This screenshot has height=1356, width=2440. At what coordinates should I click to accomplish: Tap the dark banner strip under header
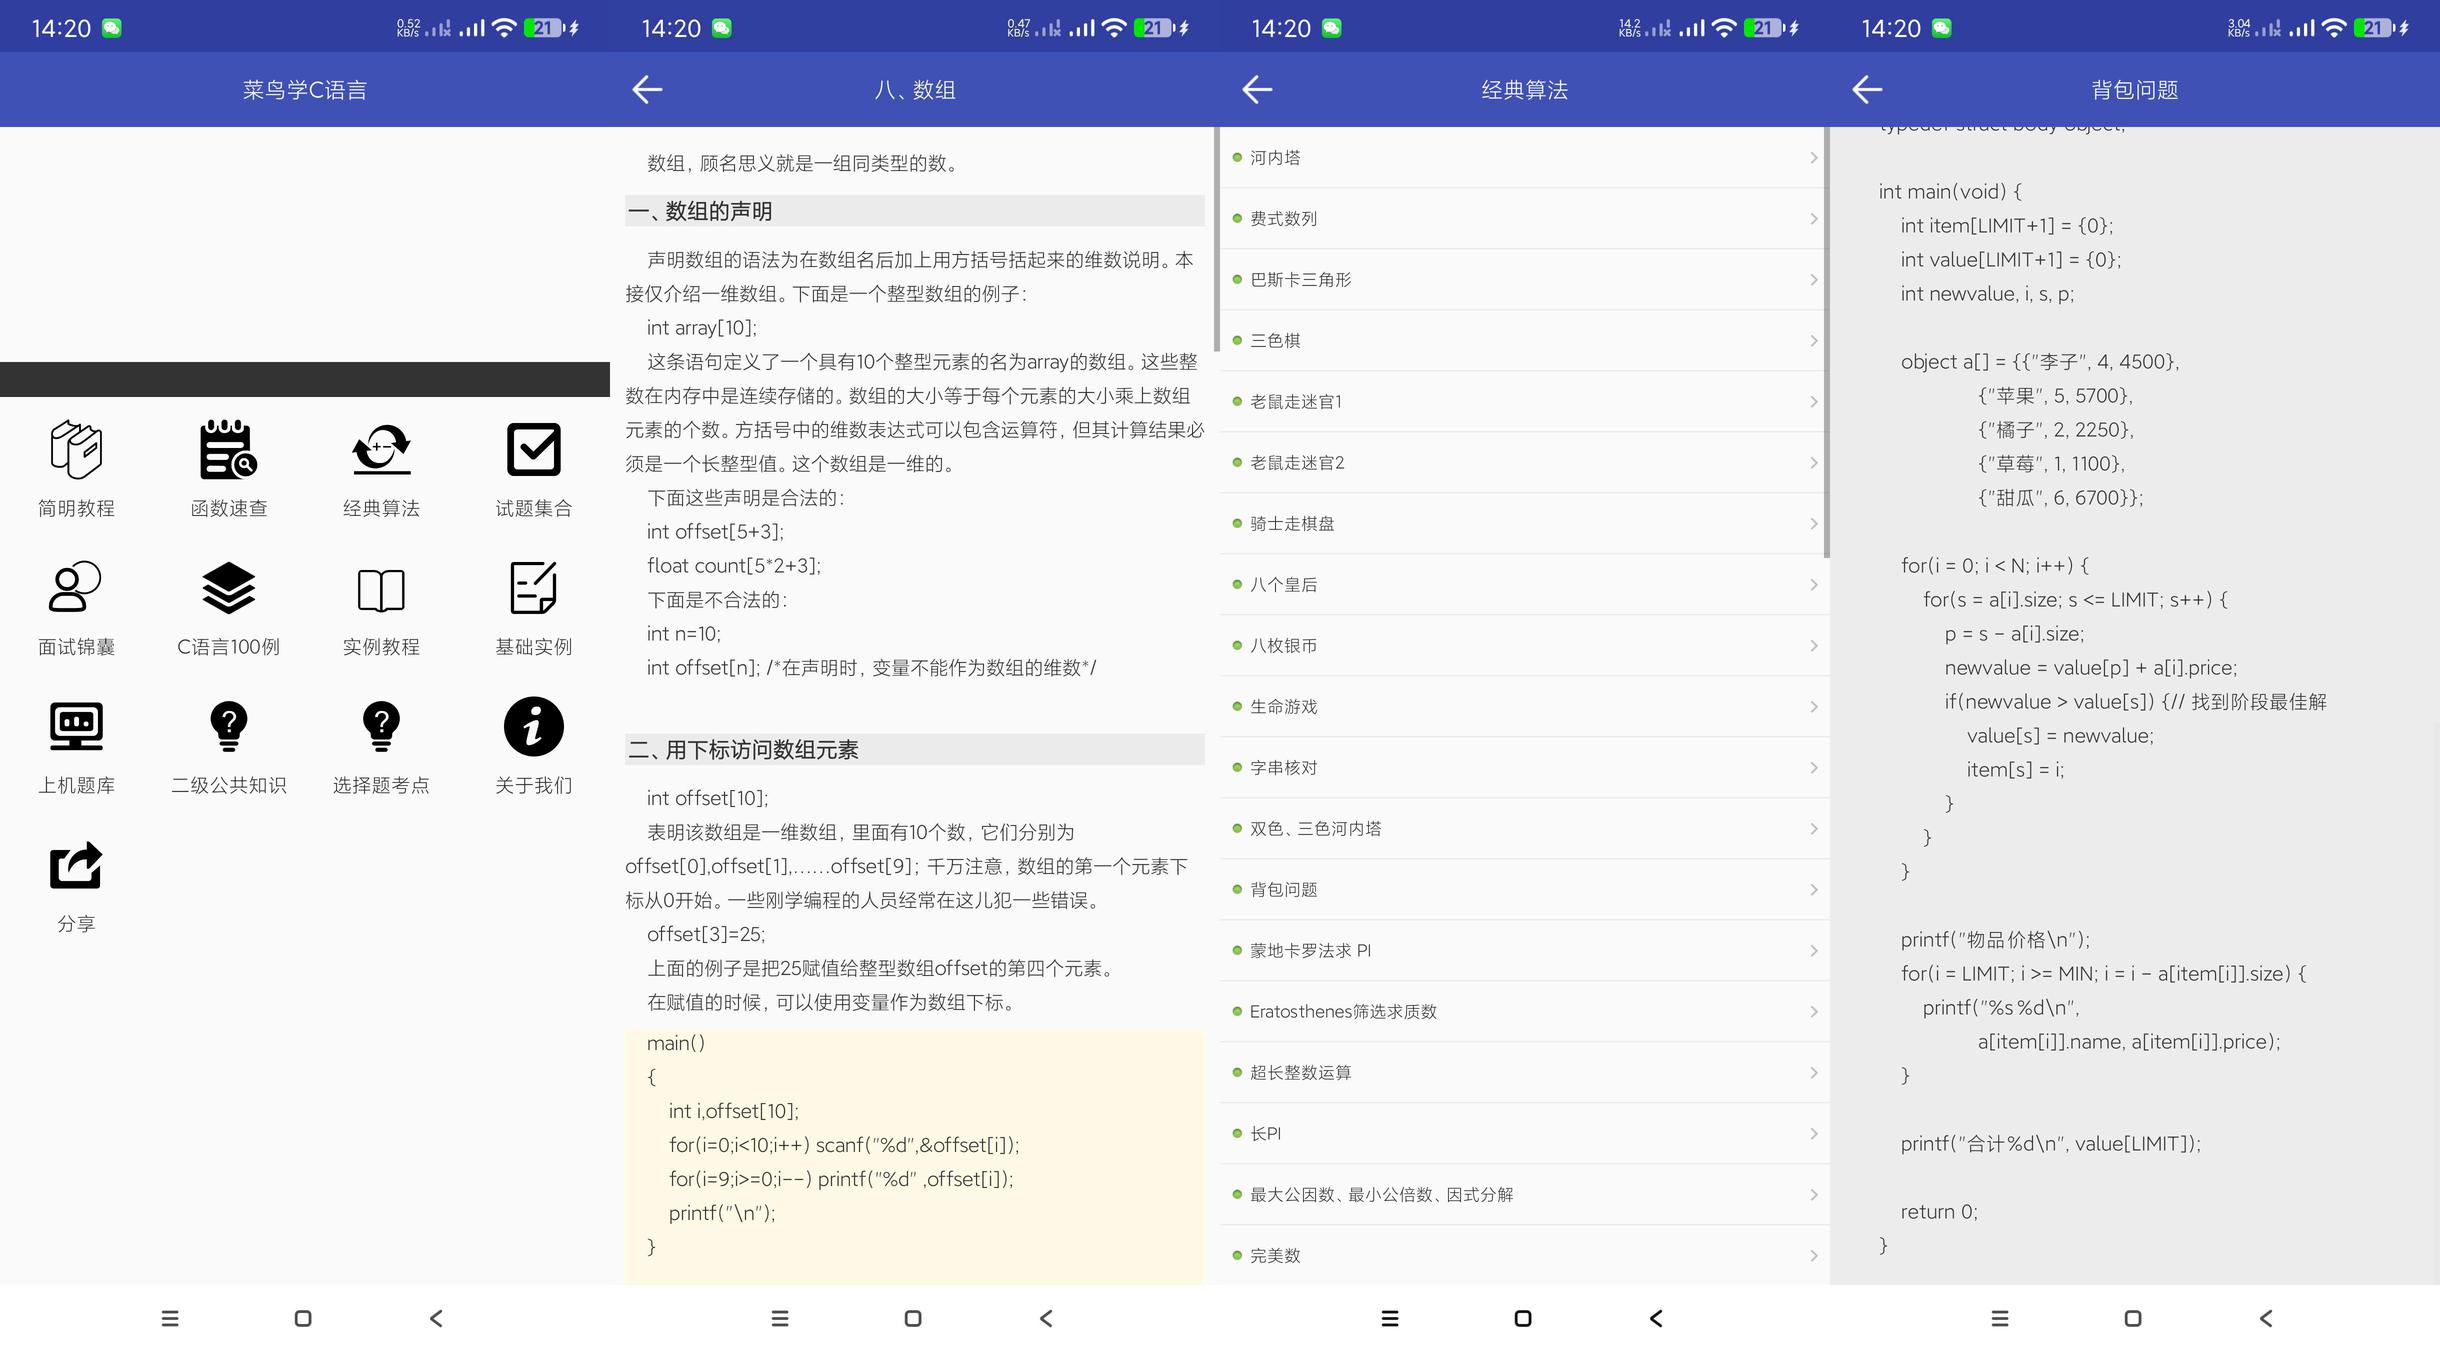tap(305, 380)
